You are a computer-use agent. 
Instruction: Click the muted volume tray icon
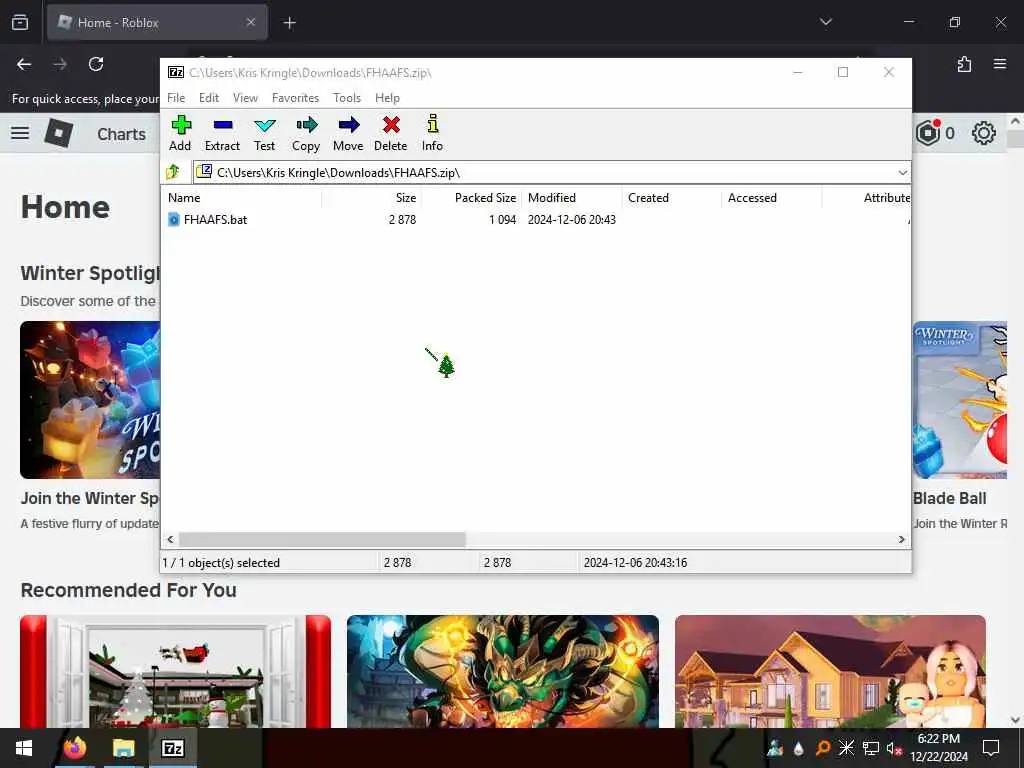[x=893, y=748]
